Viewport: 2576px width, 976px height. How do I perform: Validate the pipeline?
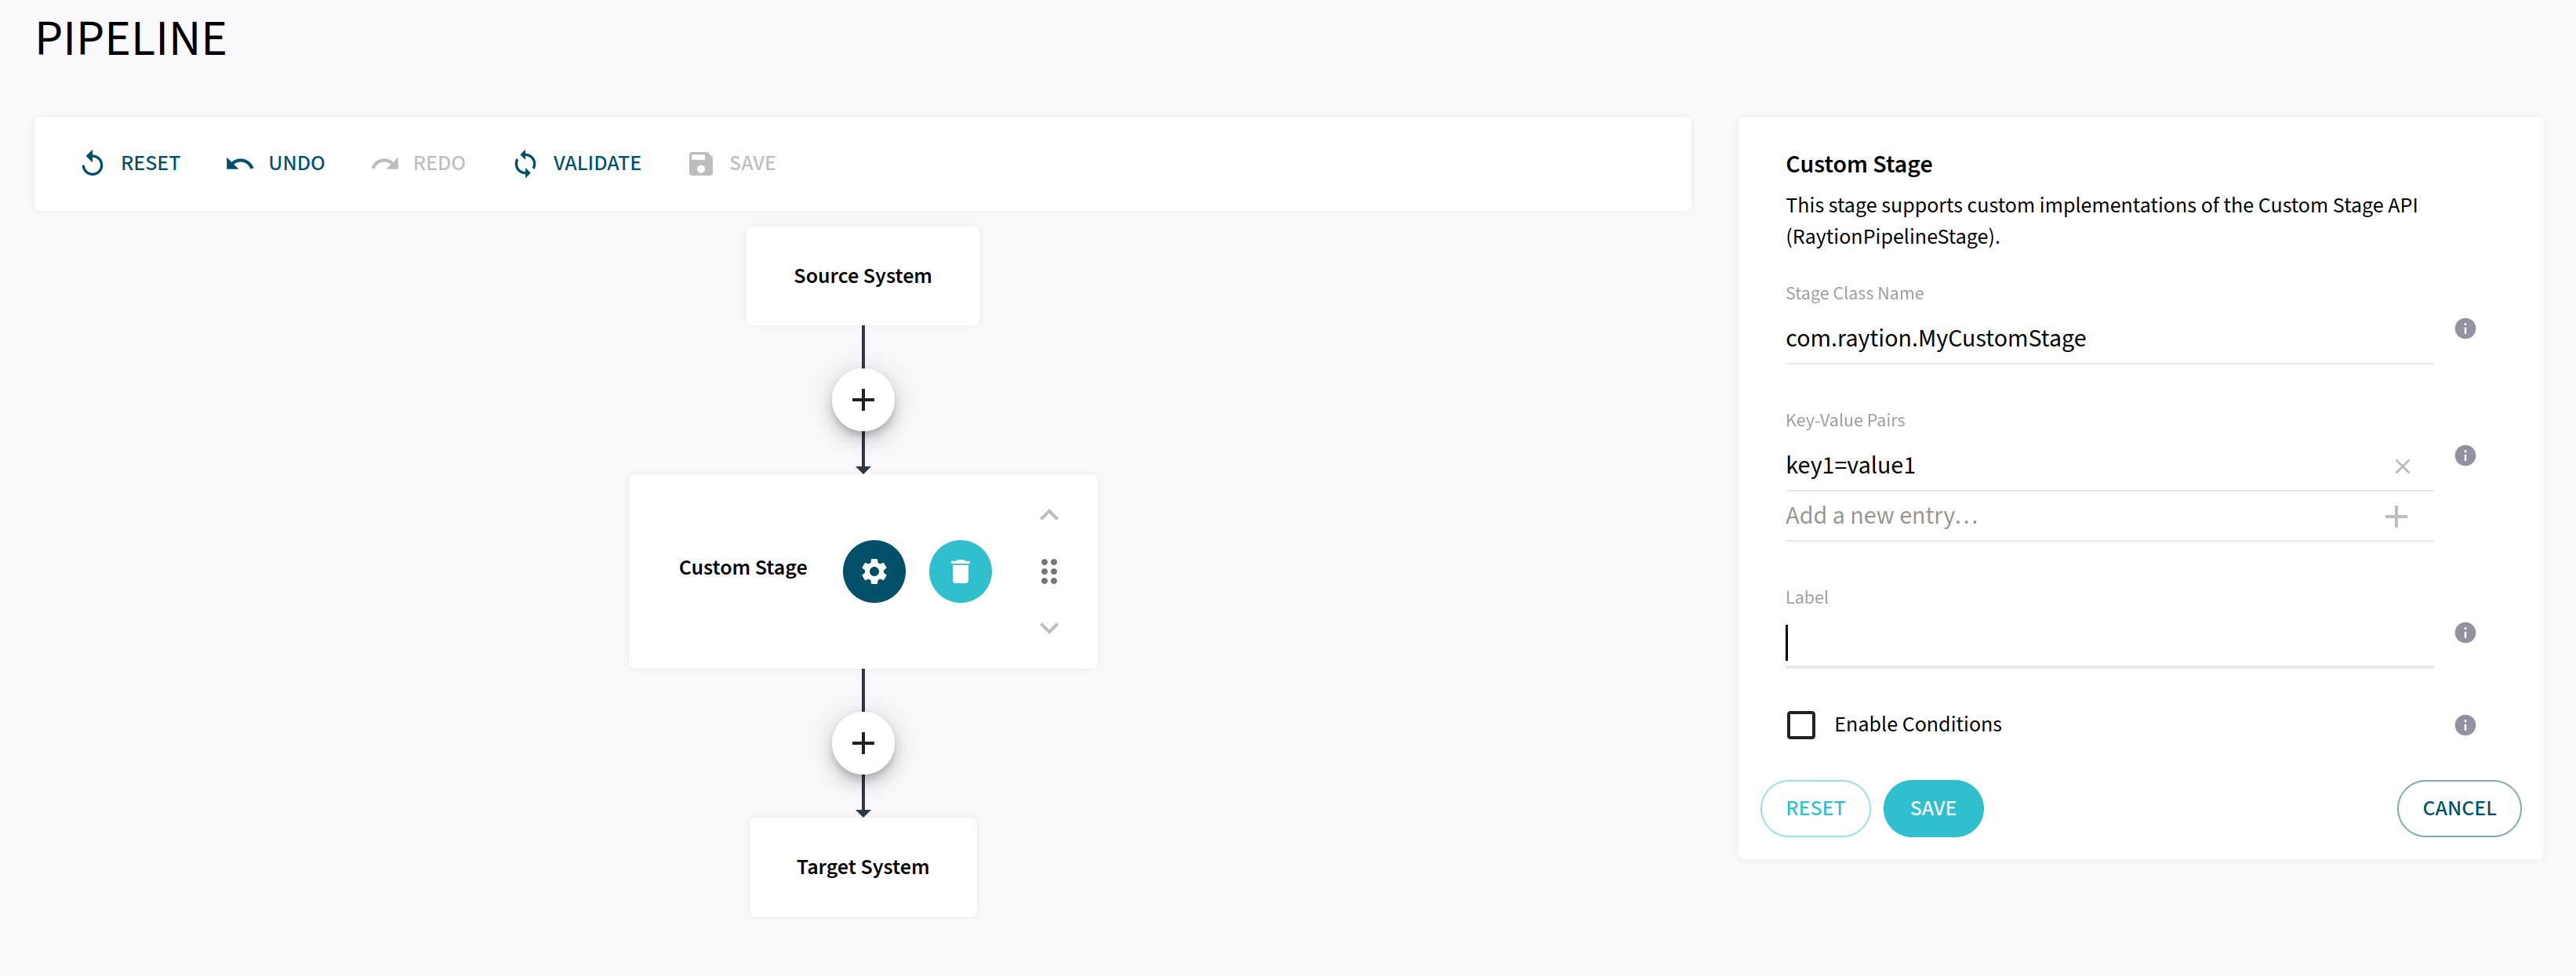(577, 163)
